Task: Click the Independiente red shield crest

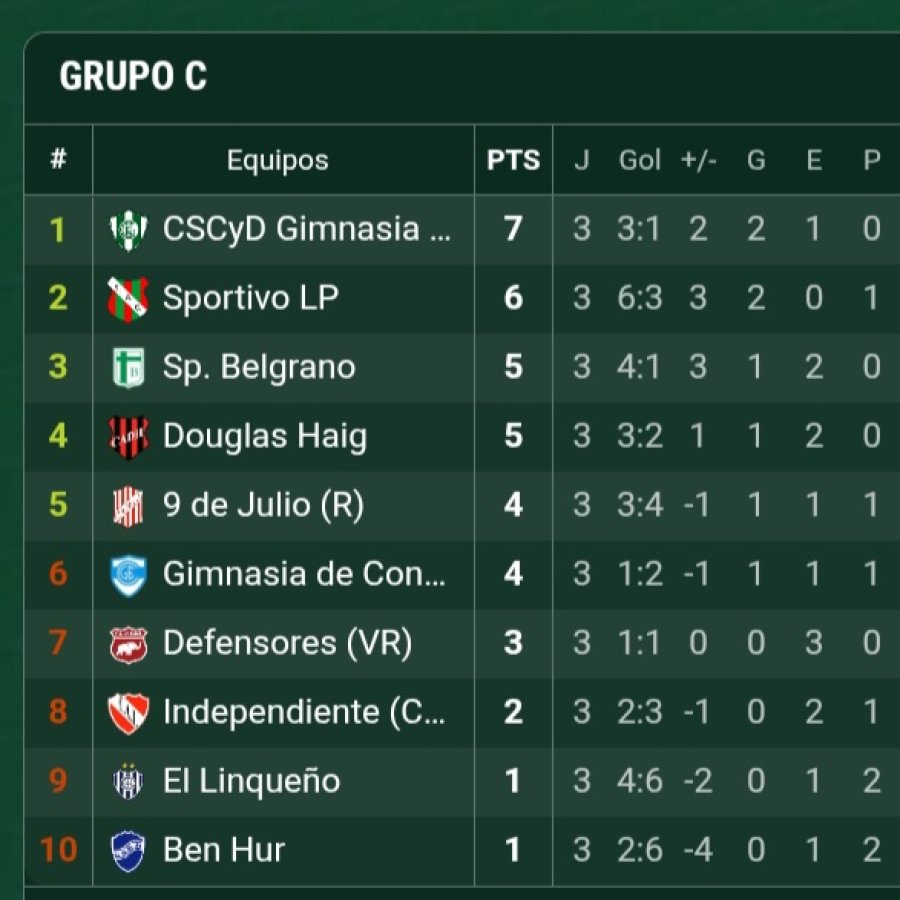Action: tap(128, 712)
